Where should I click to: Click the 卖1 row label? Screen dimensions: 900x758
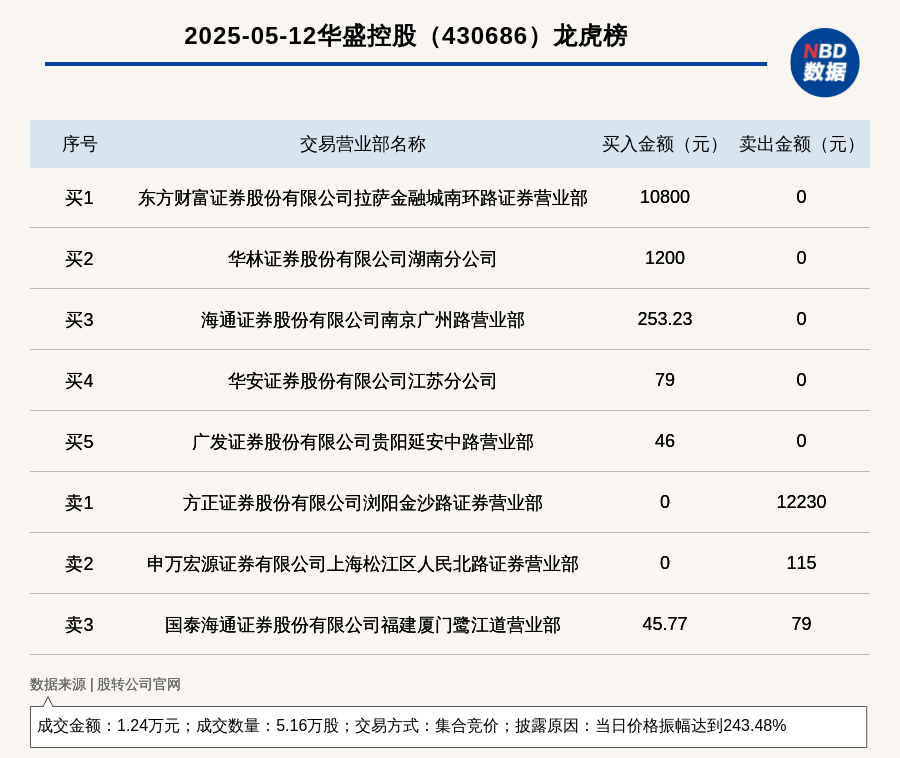tap(79, 503)
